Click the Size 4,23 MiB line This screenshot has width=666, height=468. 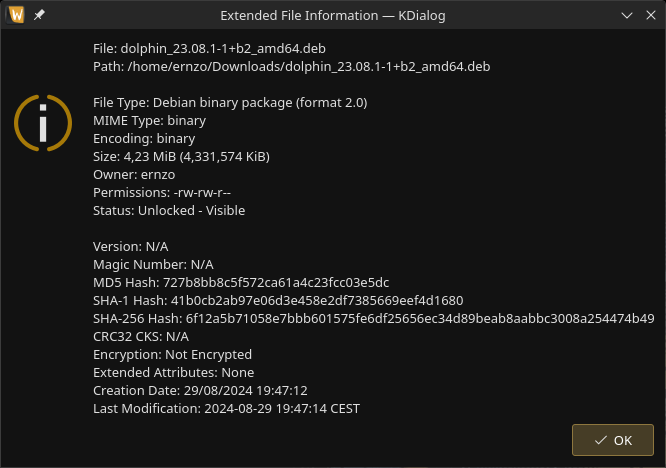(181, 157)
